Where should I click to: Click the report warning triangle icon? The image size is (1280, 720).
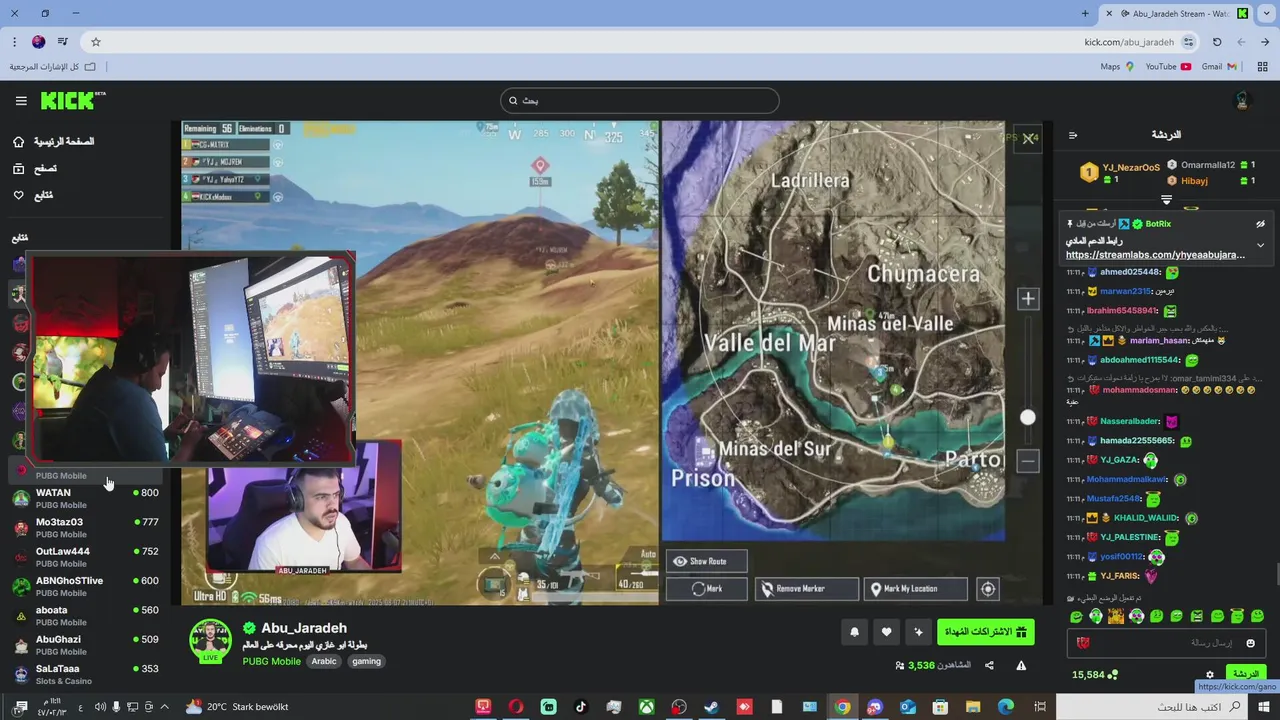pos(1021,665)
